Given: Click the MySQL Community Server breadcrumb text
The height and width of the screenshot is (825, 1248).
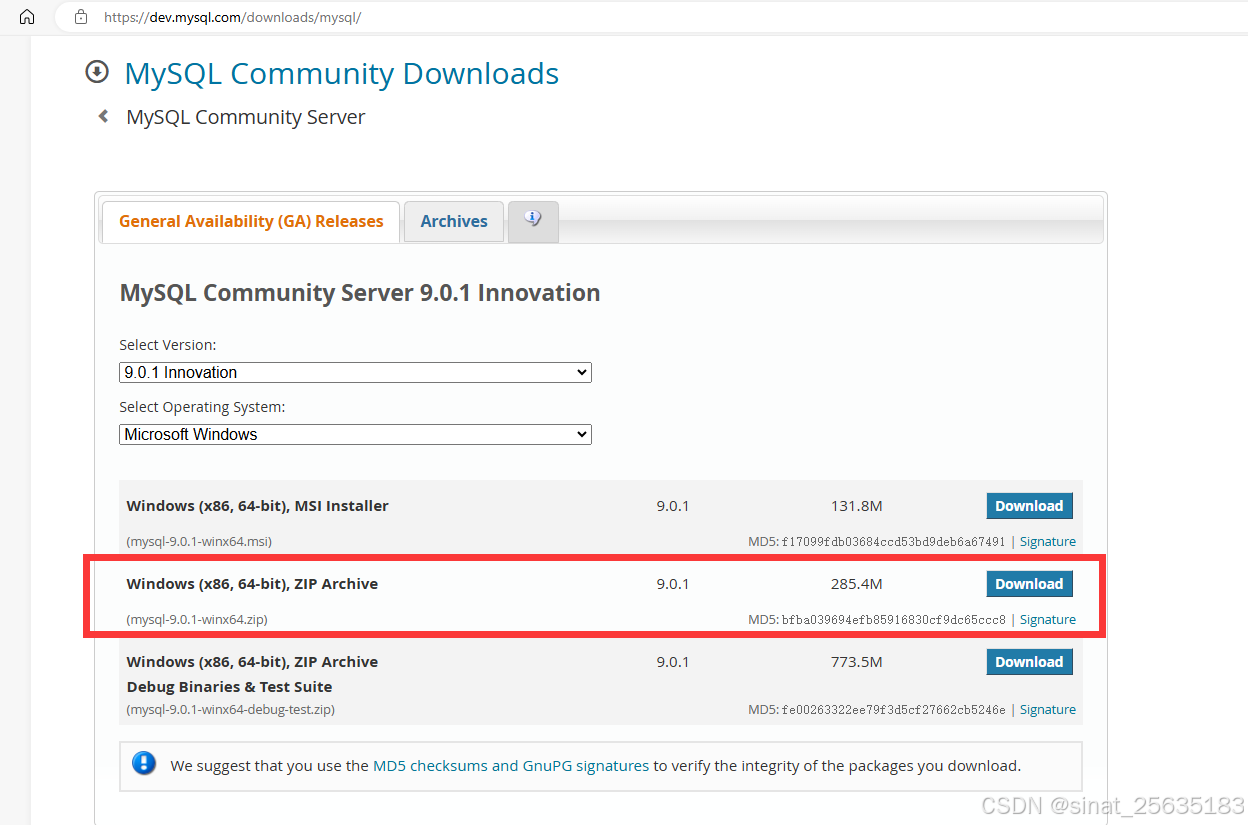Looking at the screenshot, I should click(x=246, y=117).
